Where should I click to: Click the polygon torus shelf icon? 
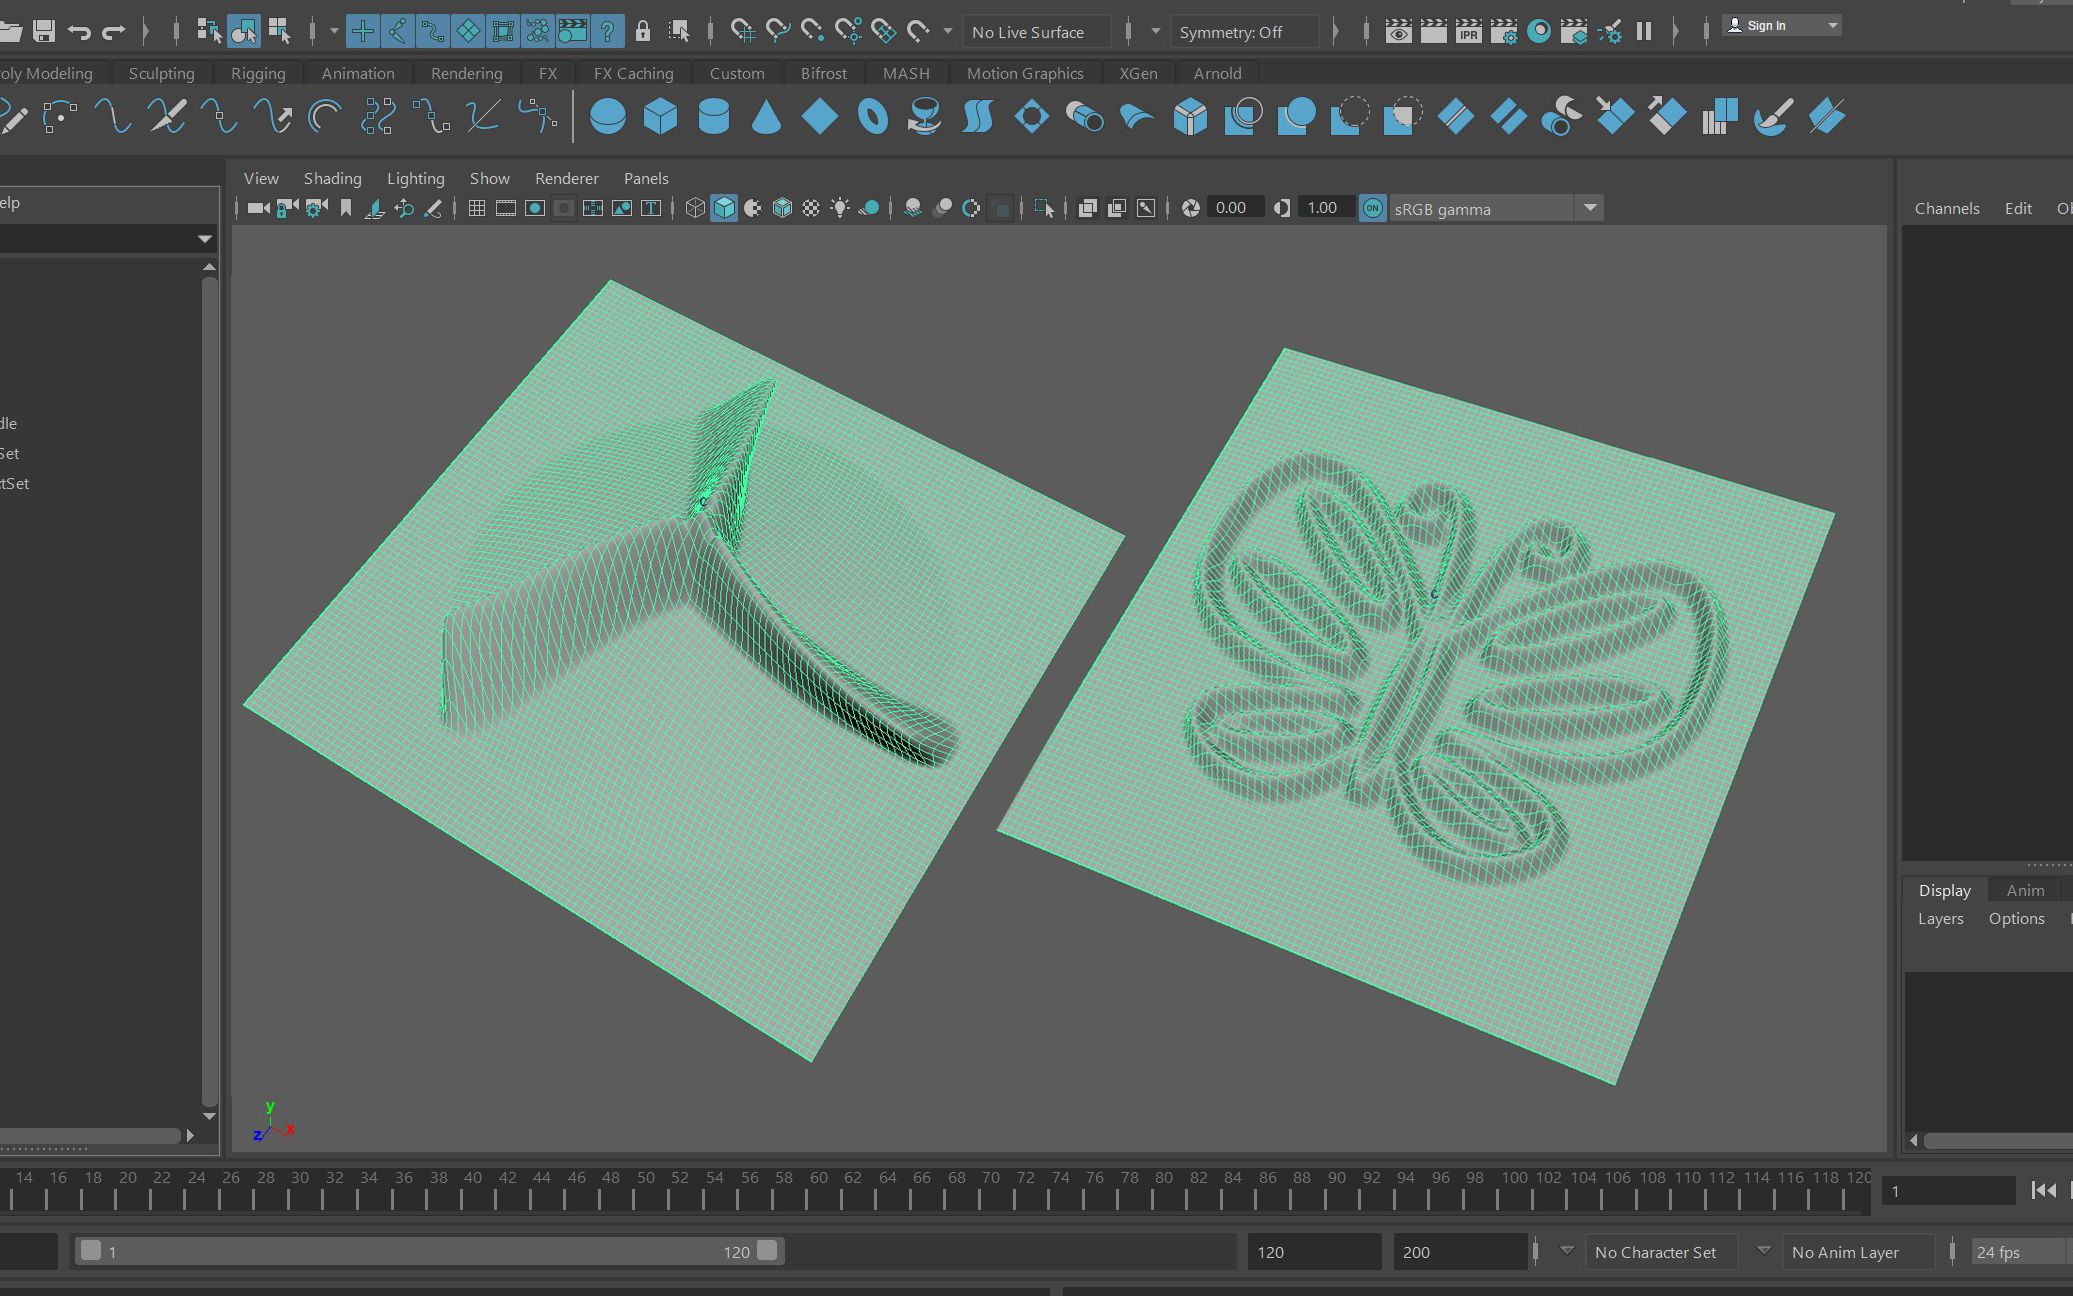coord(873,117)
